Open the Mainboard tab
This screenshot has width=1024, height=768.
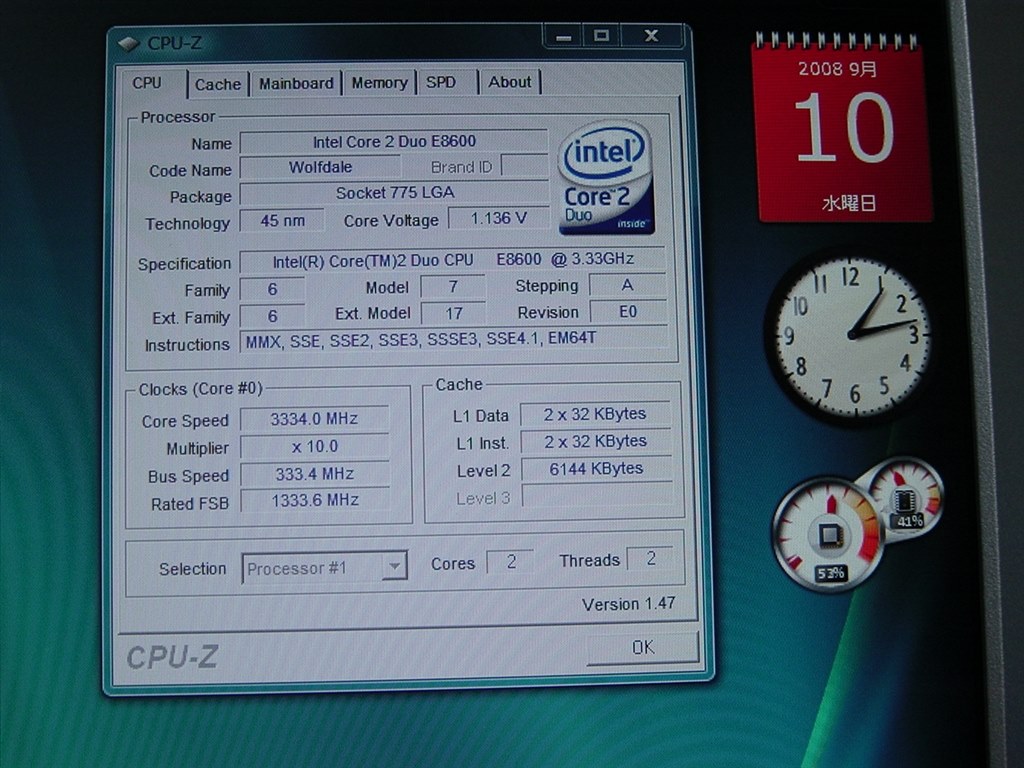pyautogui.click(x=296, y=84)
